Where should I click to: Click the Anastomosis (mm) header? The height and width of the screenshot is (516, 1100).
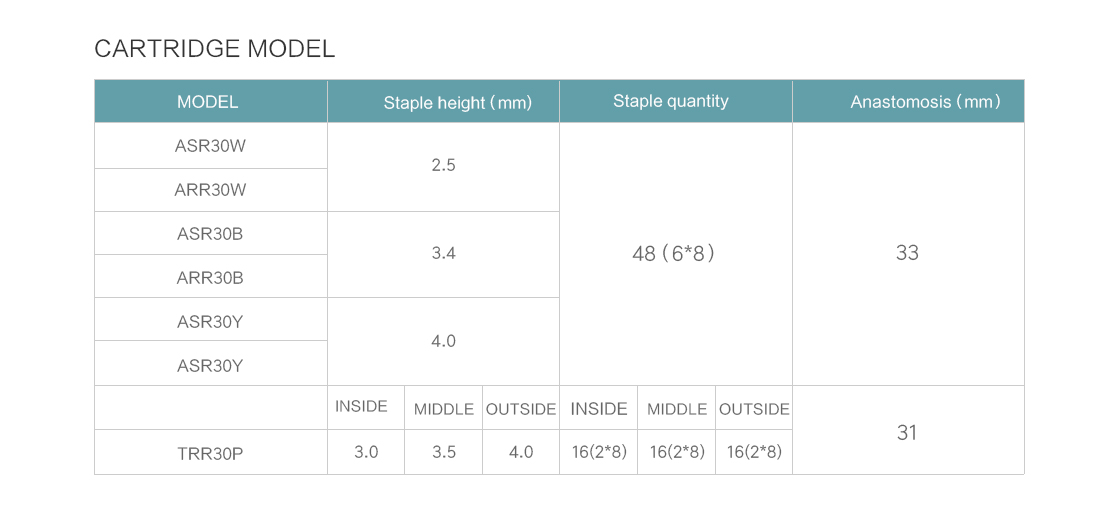(x=908, y=102)
